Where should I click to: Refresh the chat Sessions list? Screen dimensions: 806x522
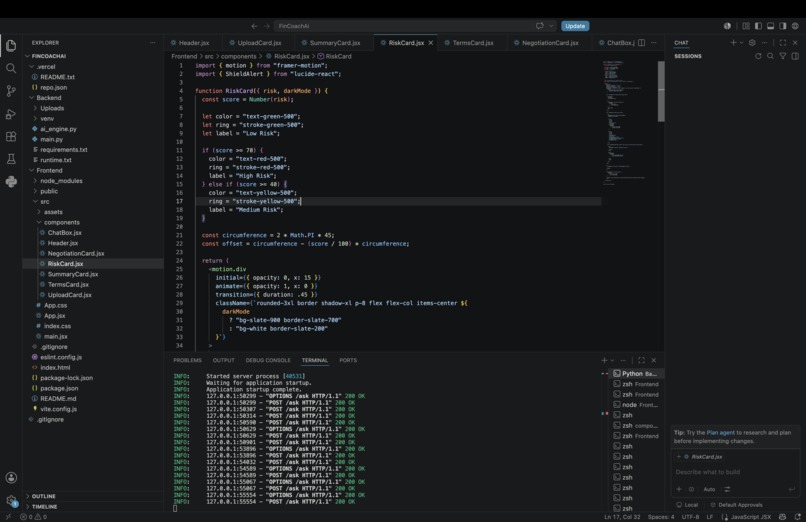tap(758, 56)
